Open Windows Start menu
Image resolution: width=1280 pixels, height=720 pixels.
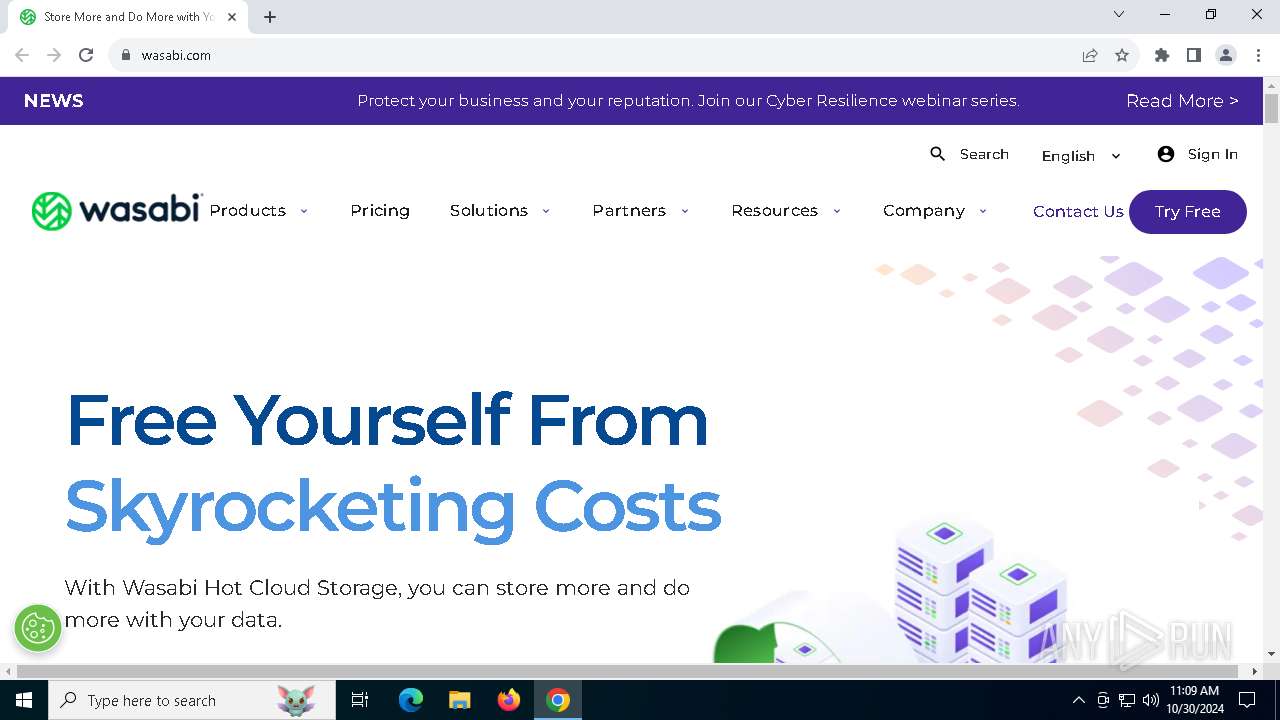(24, 700)
